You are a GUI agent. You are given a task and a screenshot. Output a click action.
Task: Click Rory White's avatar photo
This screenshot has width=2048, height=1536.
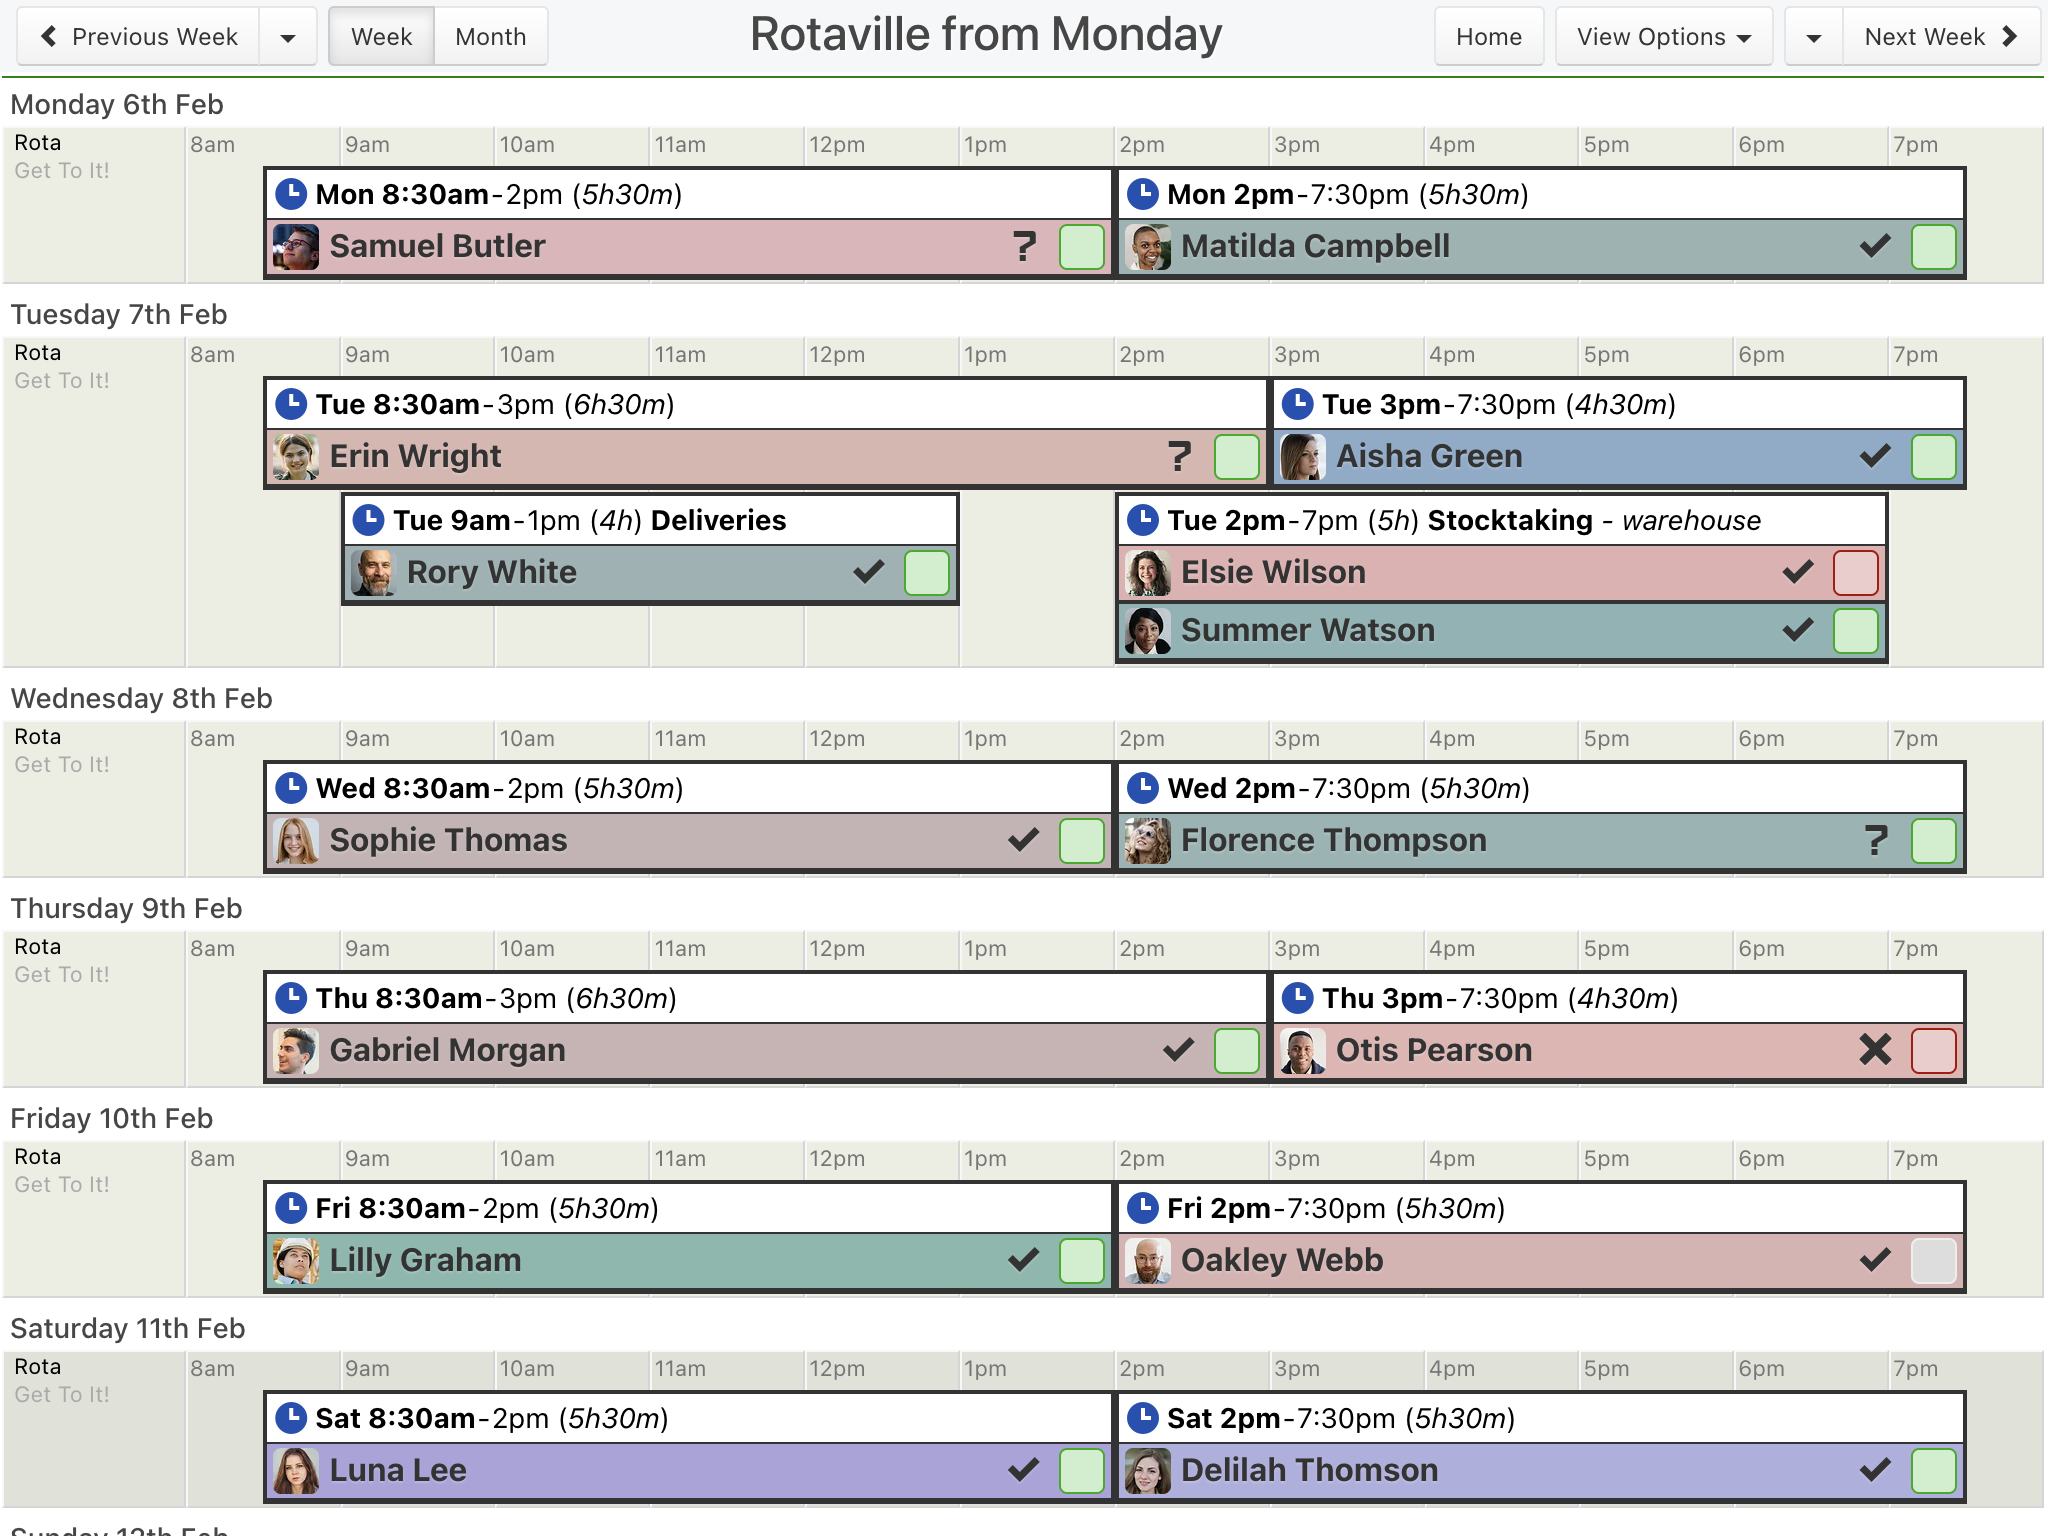click(x=373, y=572)
